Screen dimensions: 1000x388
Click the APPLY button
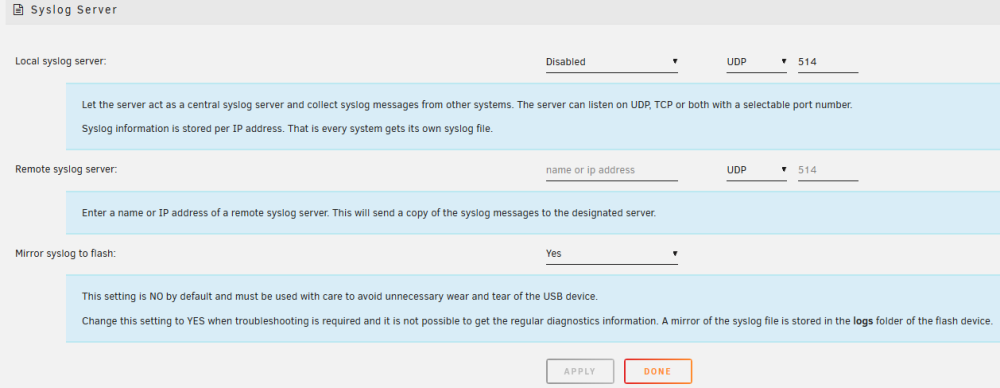click(580, 371)
